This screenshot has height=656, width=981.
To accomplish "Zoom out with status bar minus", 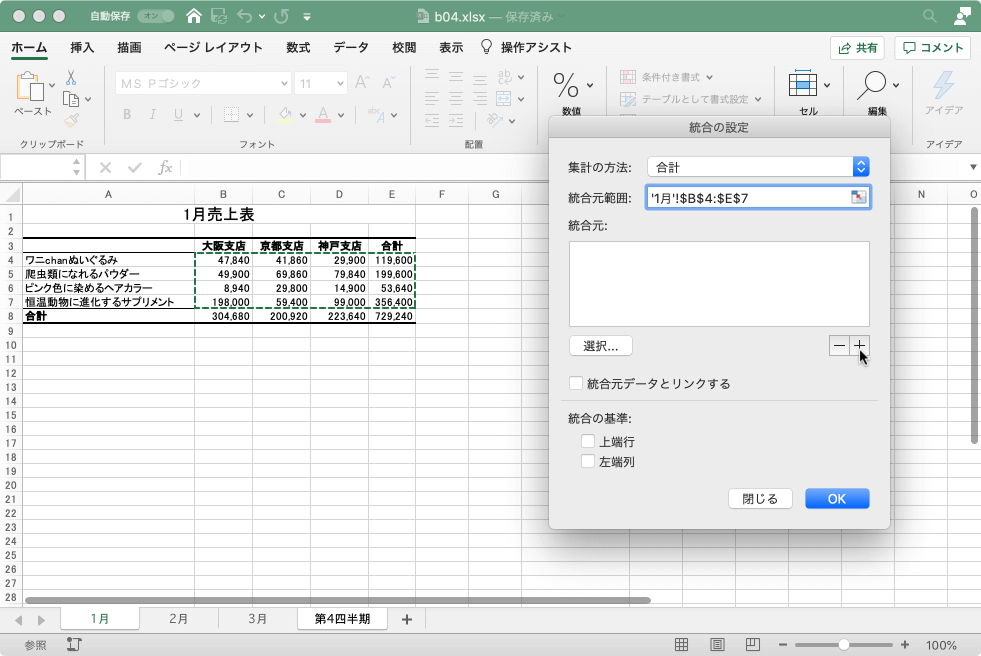I will [x=783, y=645].
